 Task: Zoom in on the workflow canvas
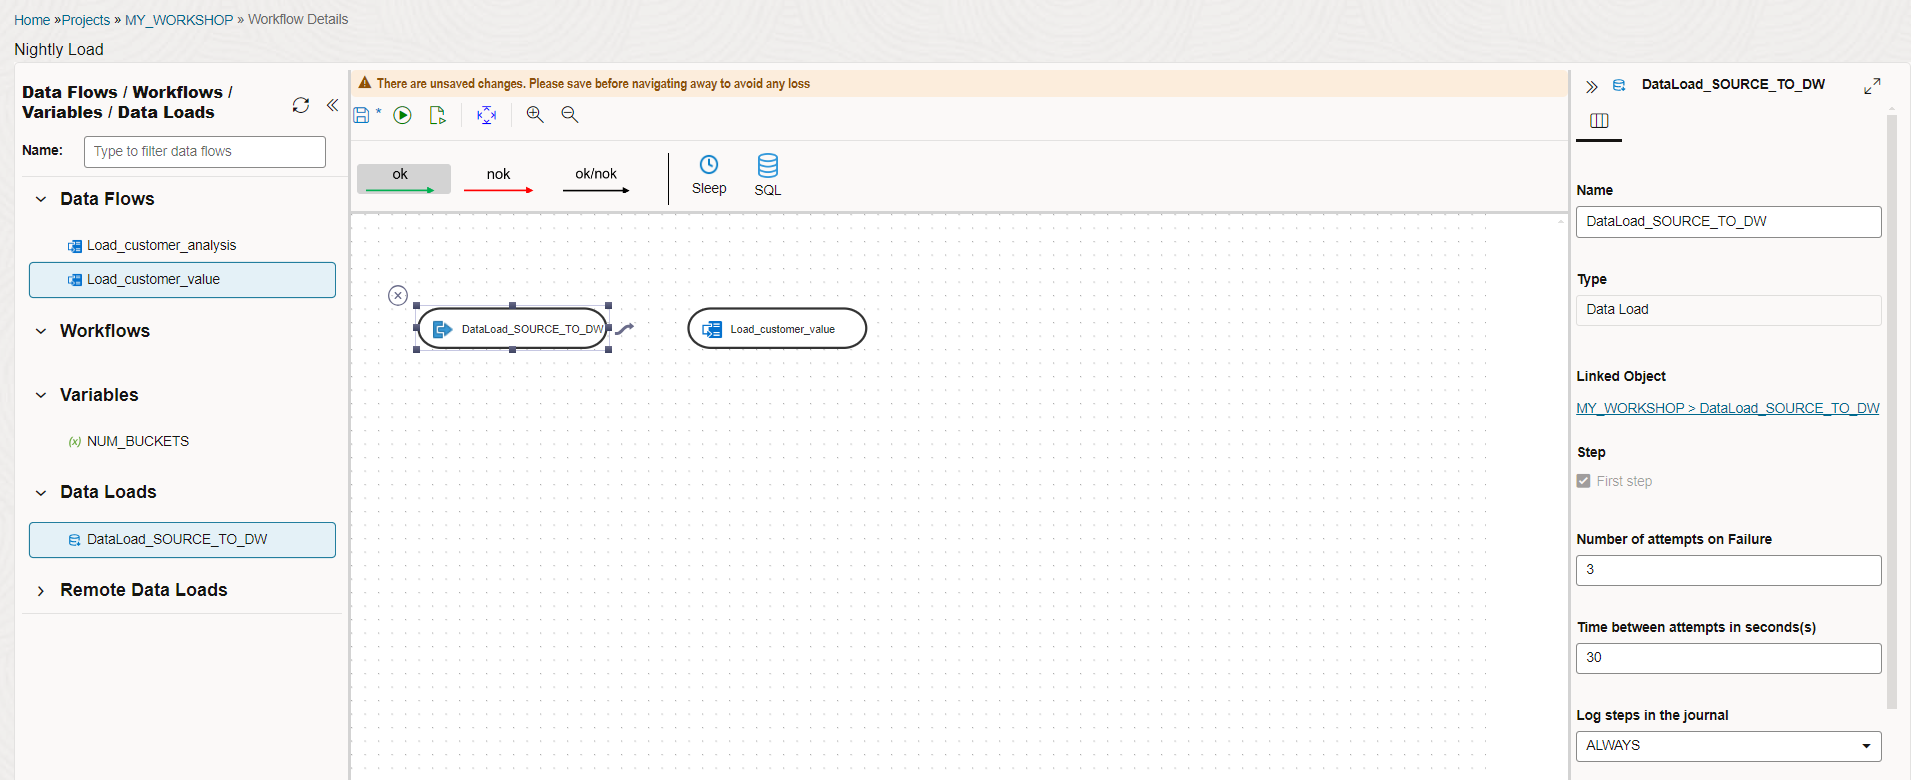535,115
